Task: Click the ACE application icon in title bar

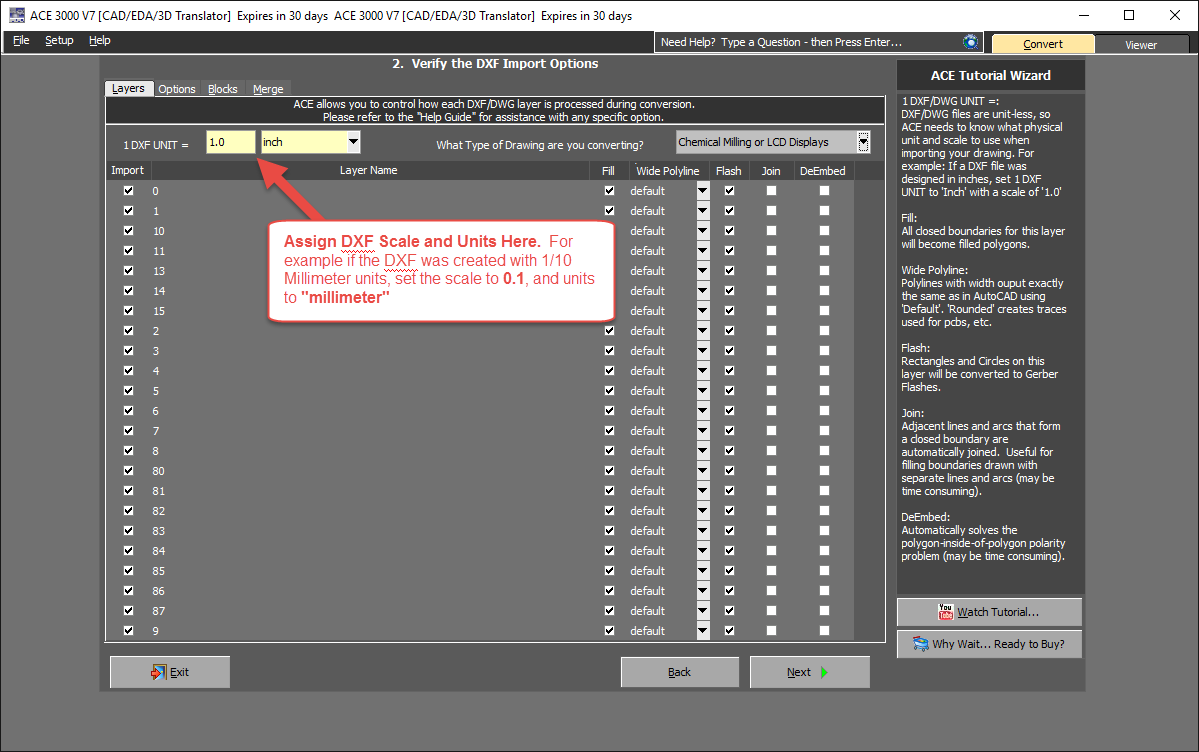Action: (16, 15)
